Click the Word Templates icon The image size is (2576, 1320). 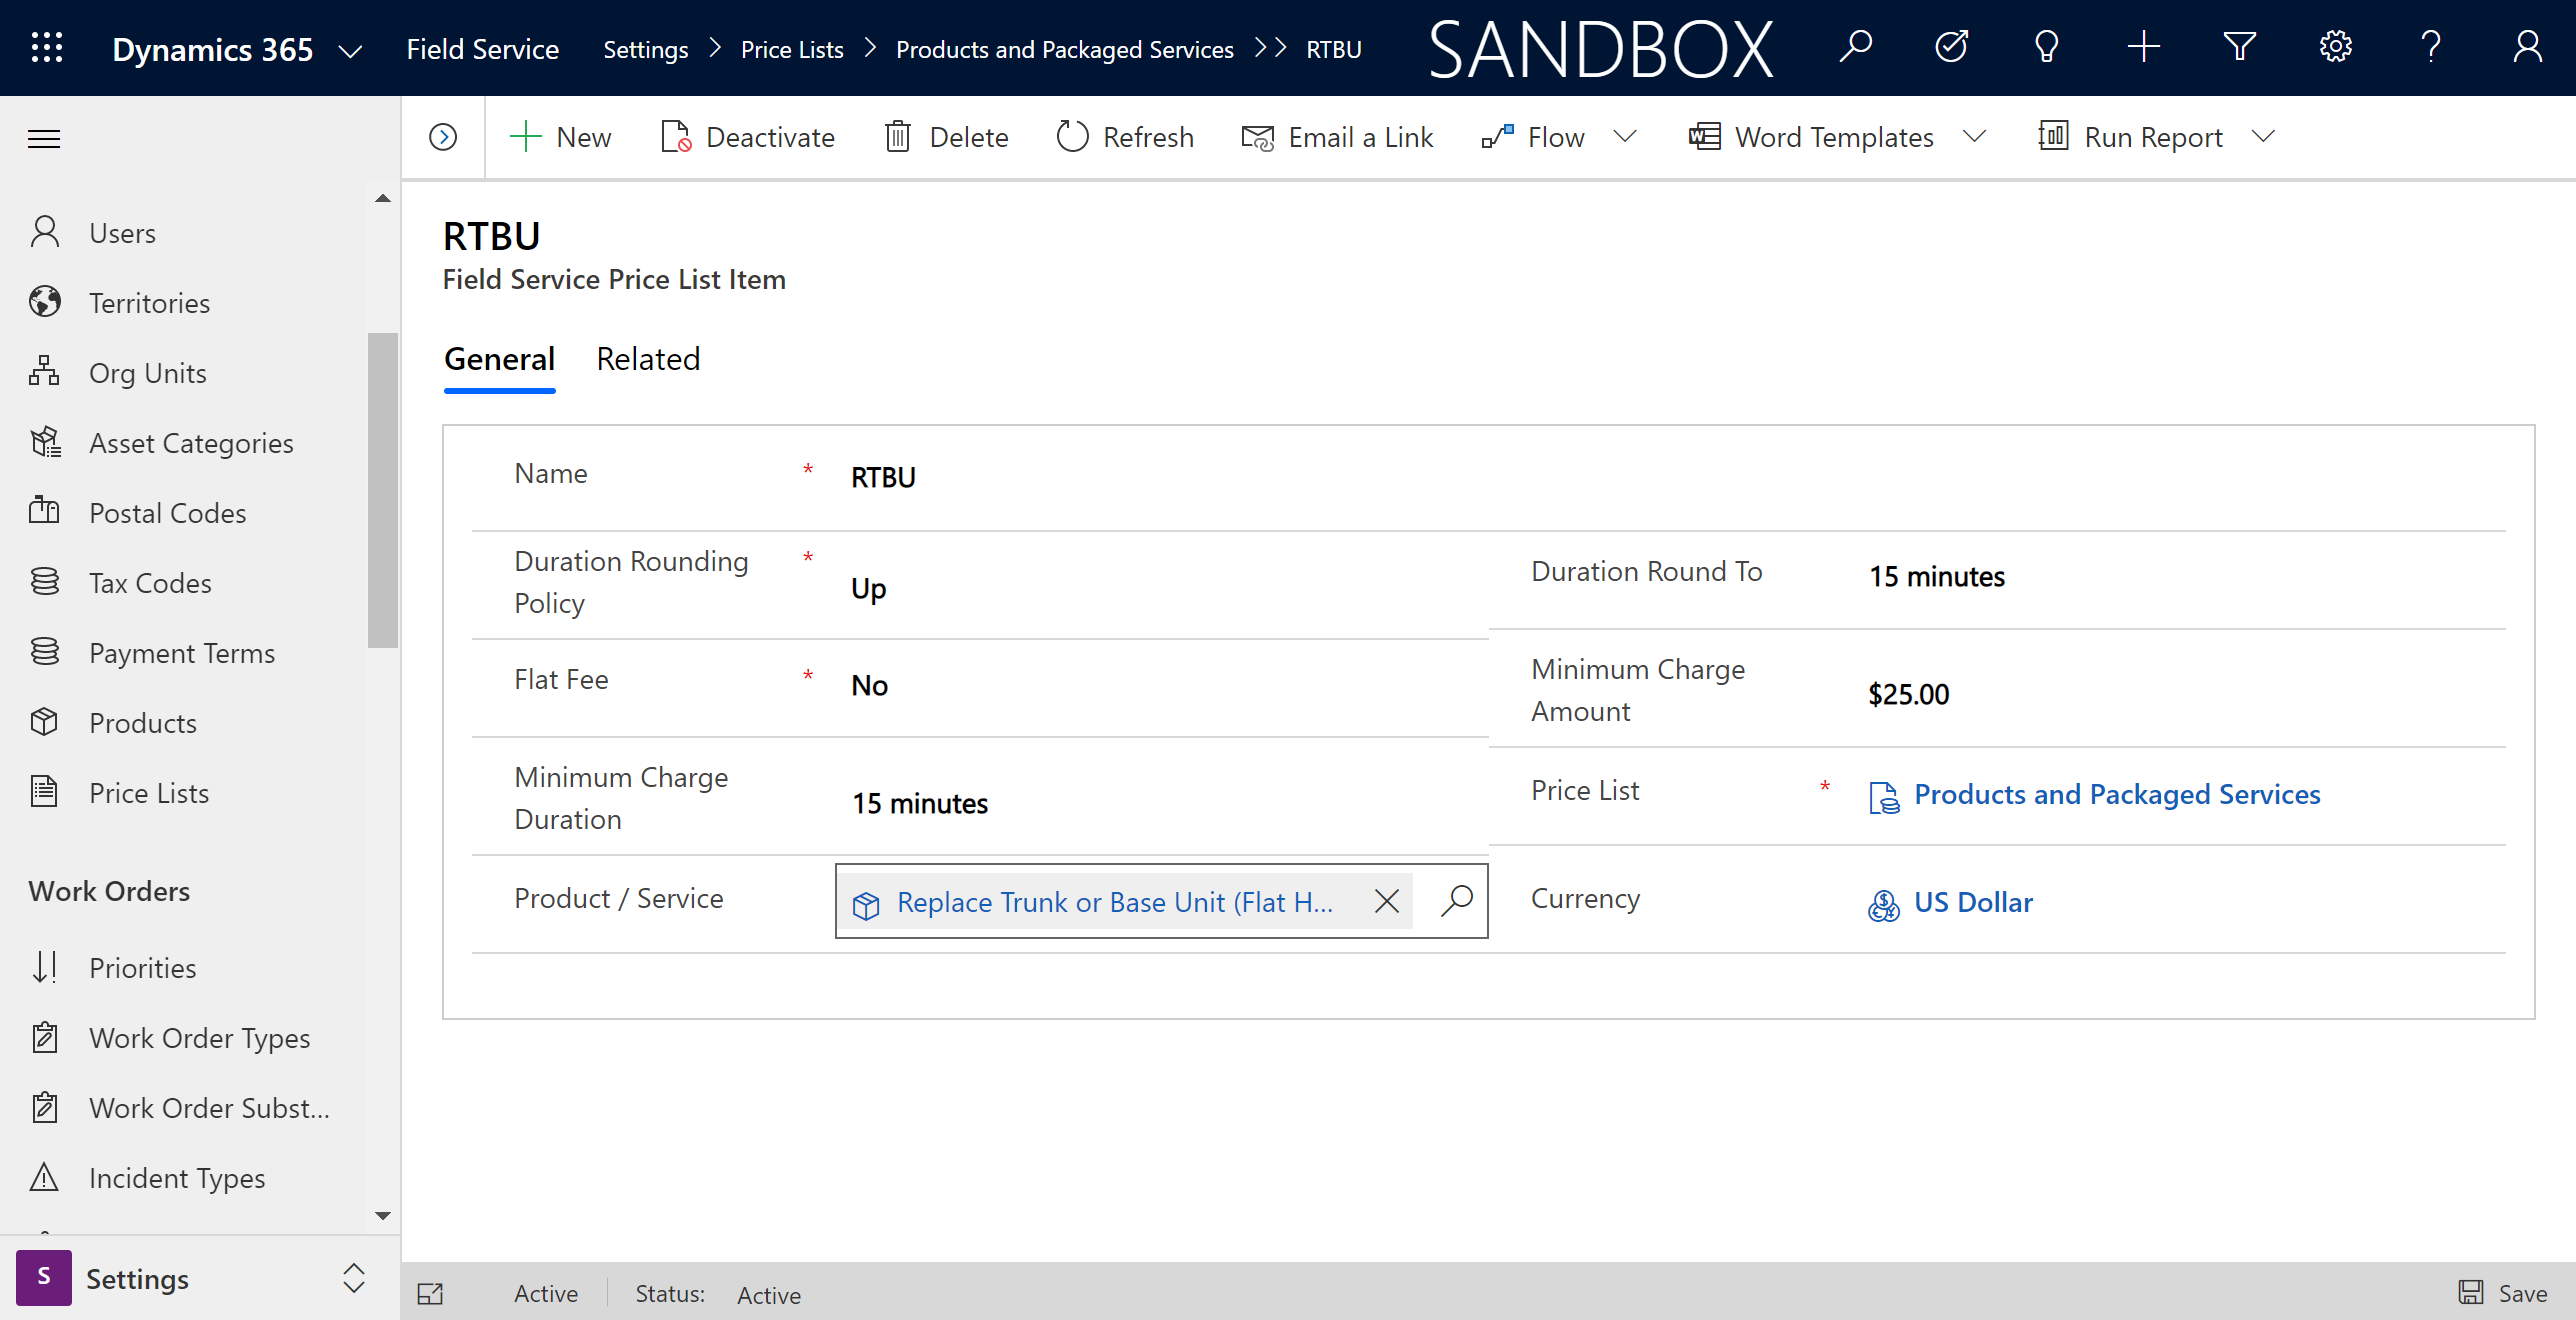click(1704, 136)
